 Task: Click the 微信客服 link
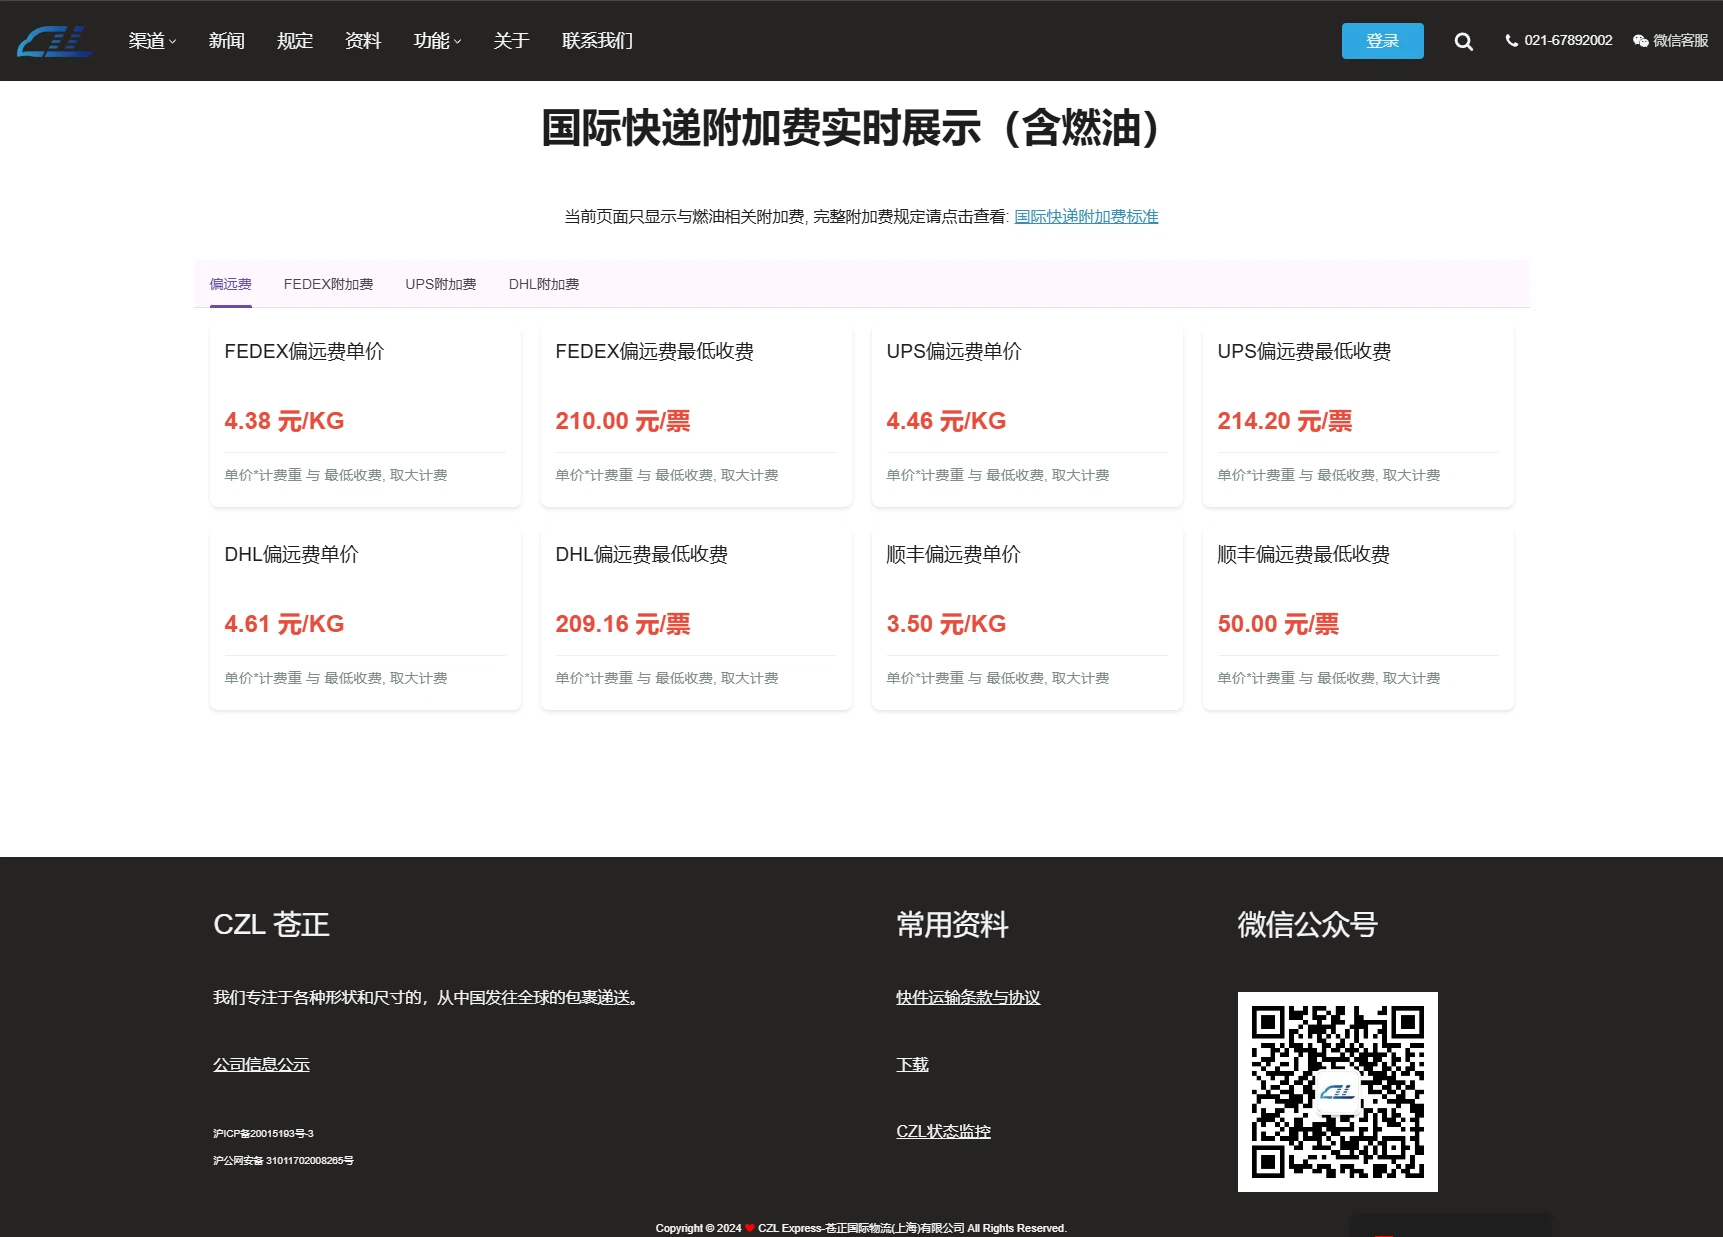(x=1680, y=41)
